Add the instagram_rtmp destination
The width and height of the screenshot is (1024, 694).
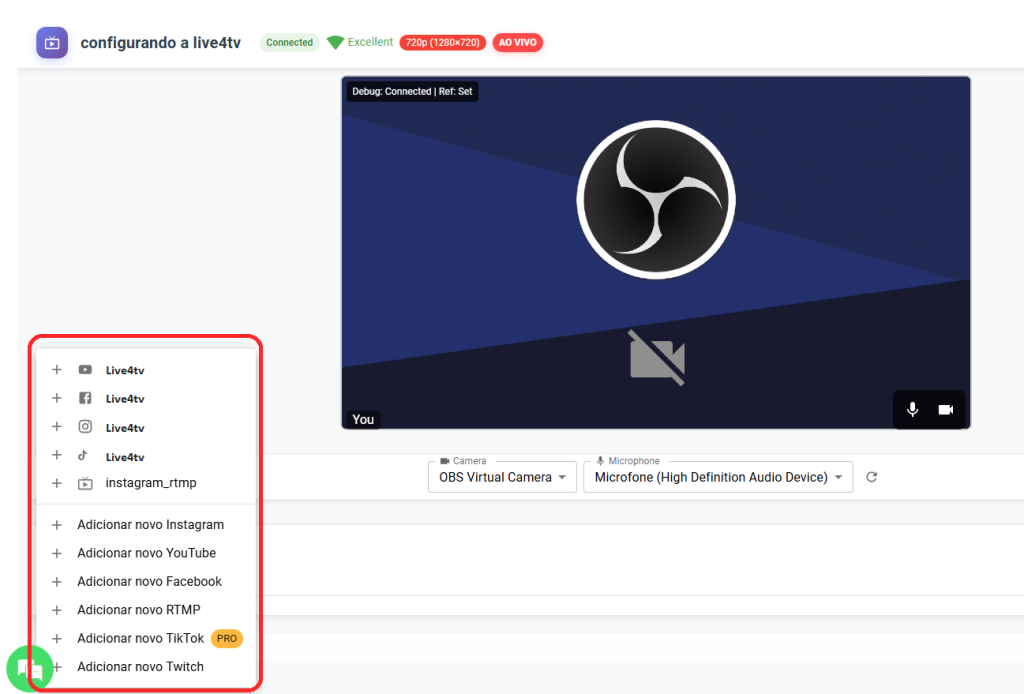point(146,483)
